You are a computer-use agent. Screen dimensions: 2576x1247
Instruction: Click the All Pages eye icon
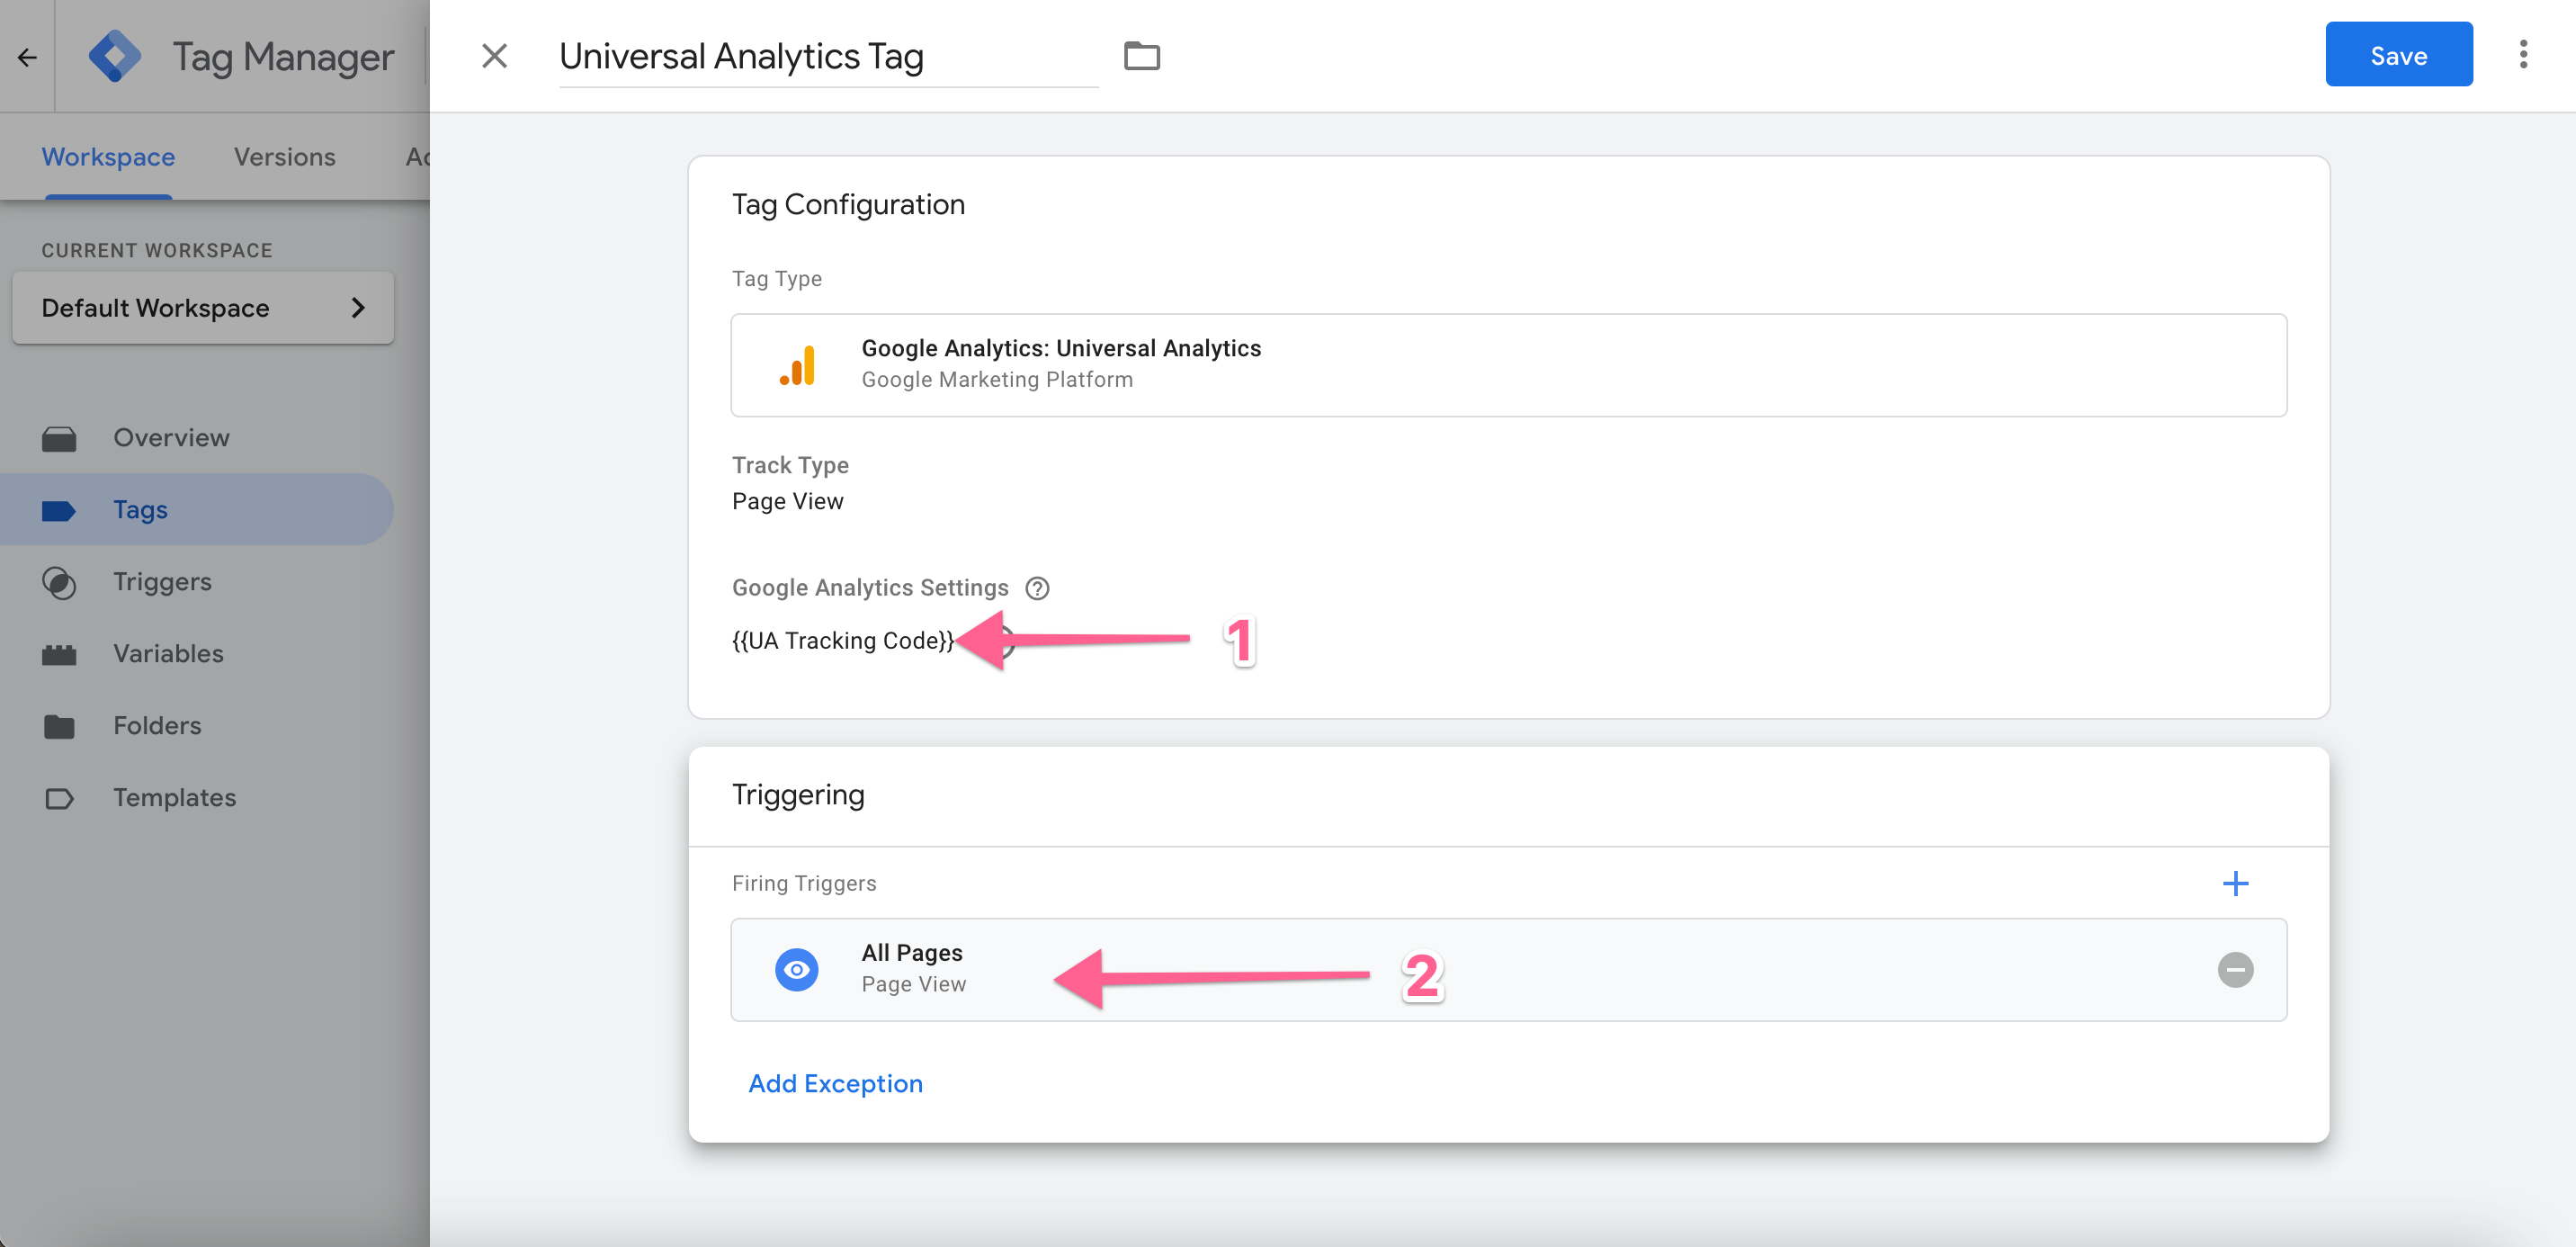pos(796,970)
